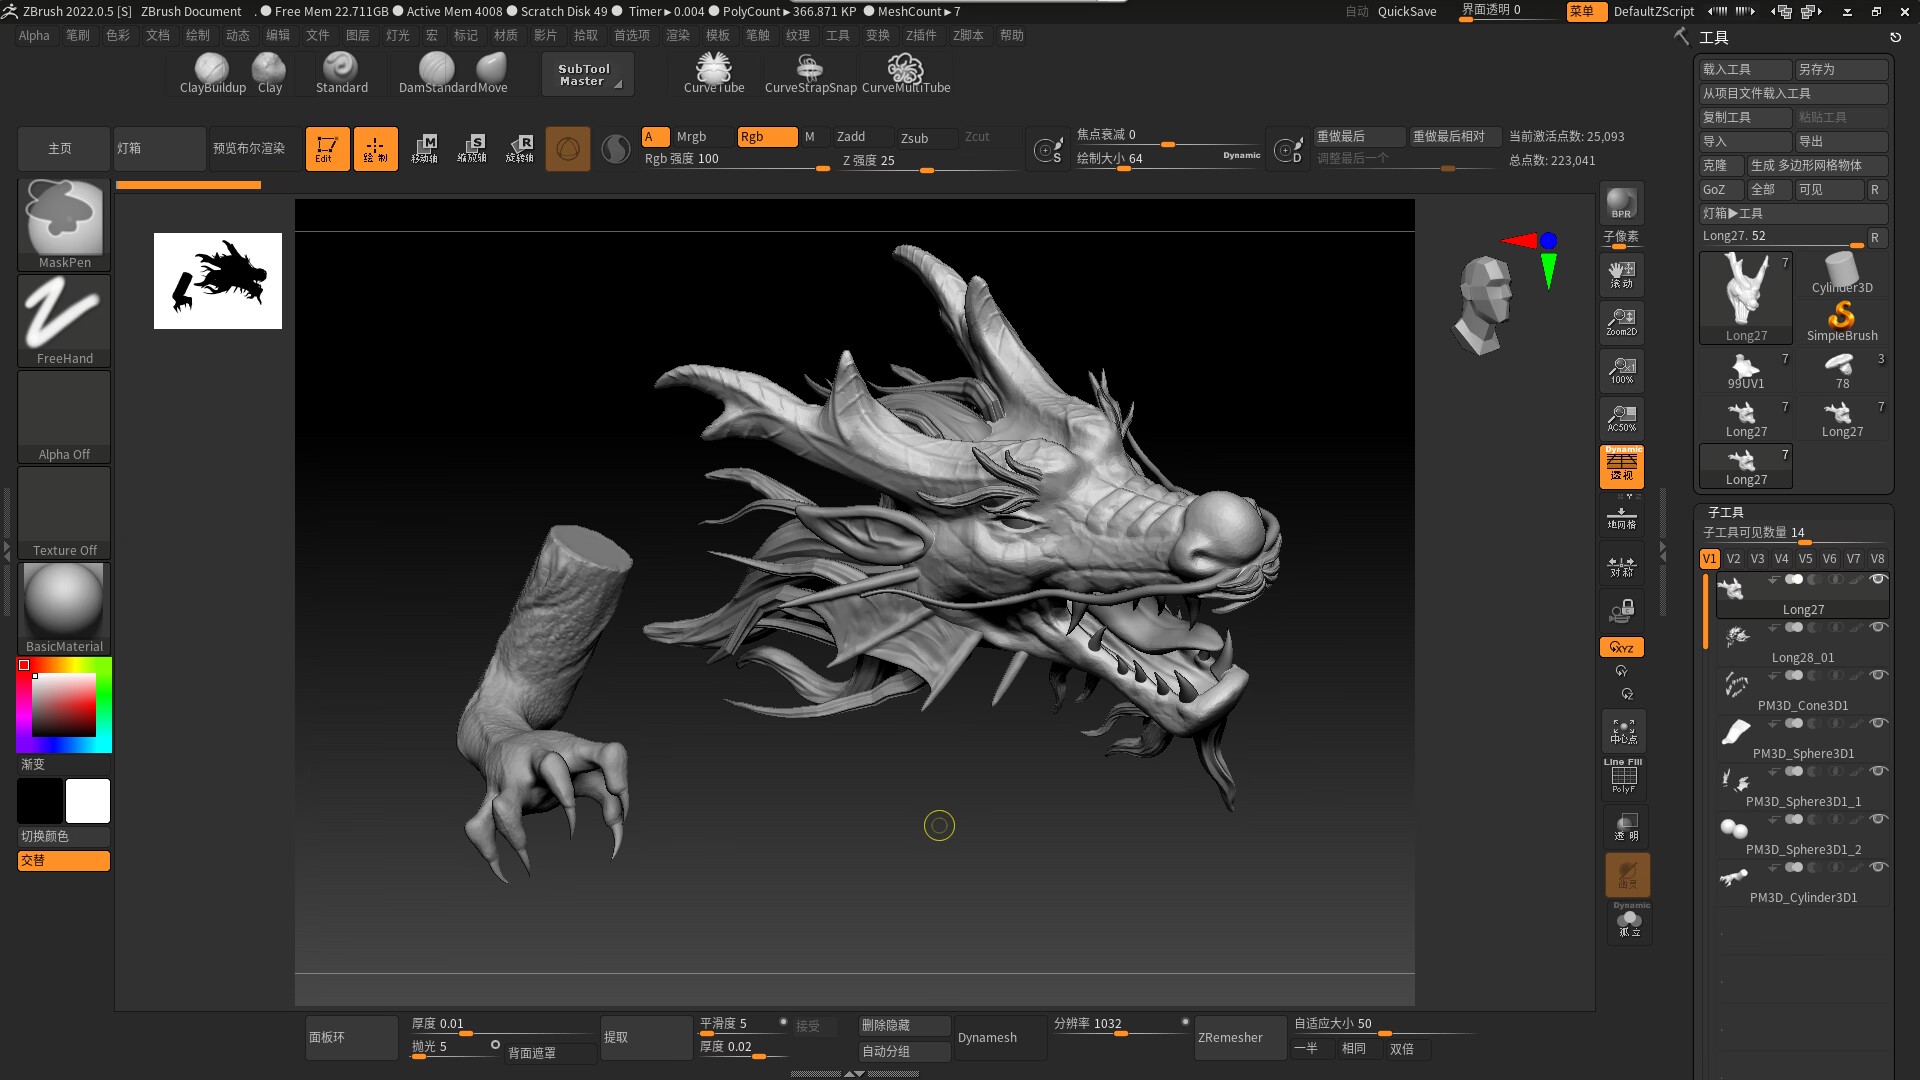Collapse the 子工具 subtool panel header
This screenshot has height=1080, width=1920.
1726,511
